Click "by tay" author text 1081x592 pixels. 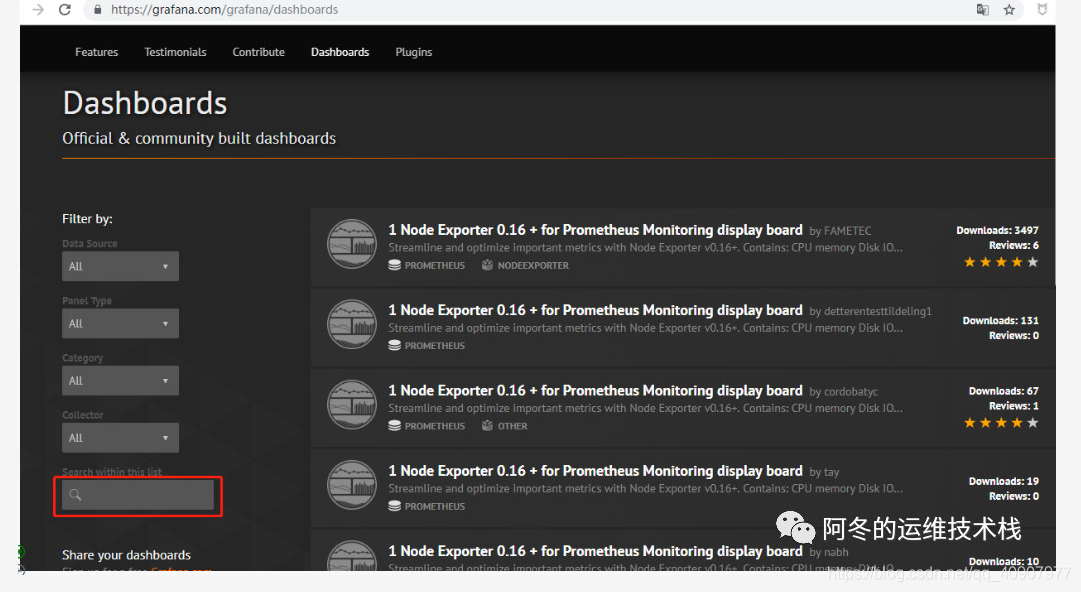point(824,472)
